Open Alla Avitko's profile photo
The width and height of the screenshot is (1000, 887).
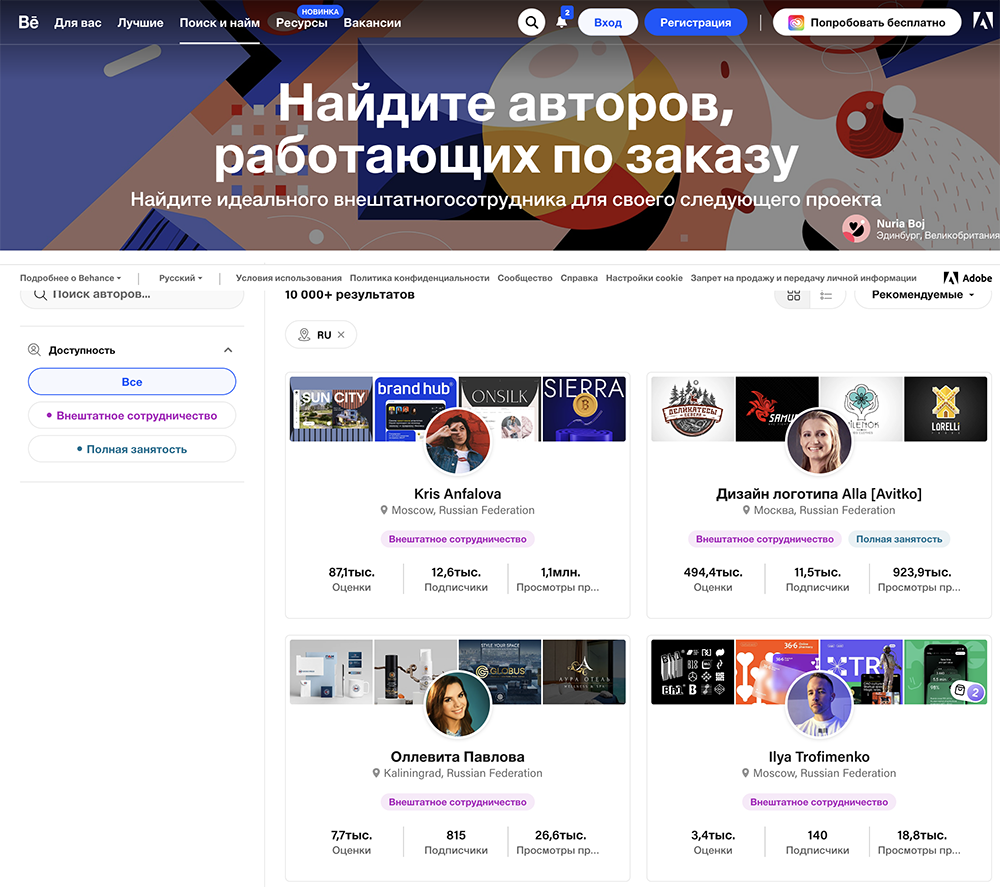pyautogui.click(x=819, y=441)
